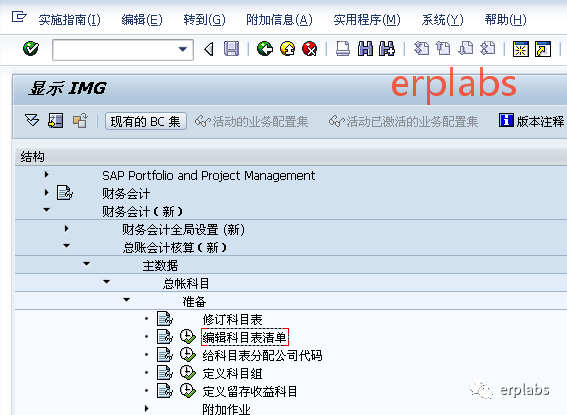Open the 编辑(E) menu

coord(142,20)
